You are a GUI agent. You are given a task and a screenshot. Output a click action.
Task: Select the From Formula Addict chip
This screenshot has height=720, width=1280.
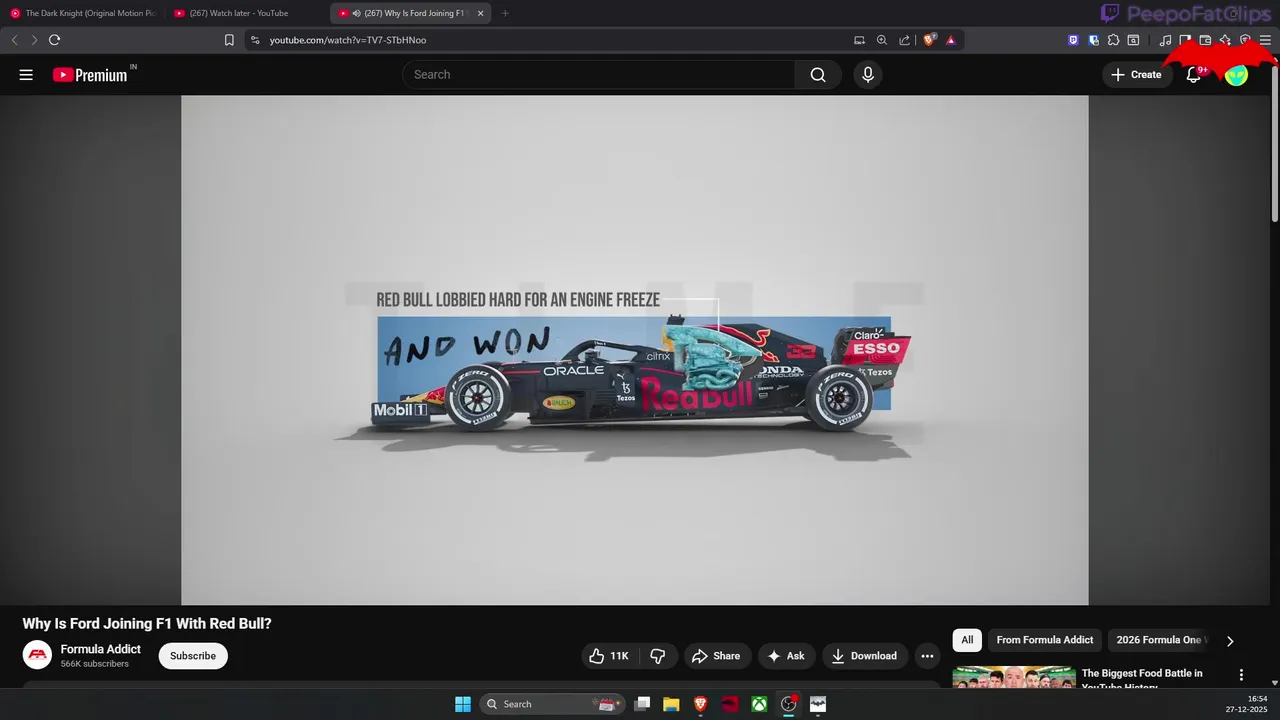click(x=1045, y=640)
